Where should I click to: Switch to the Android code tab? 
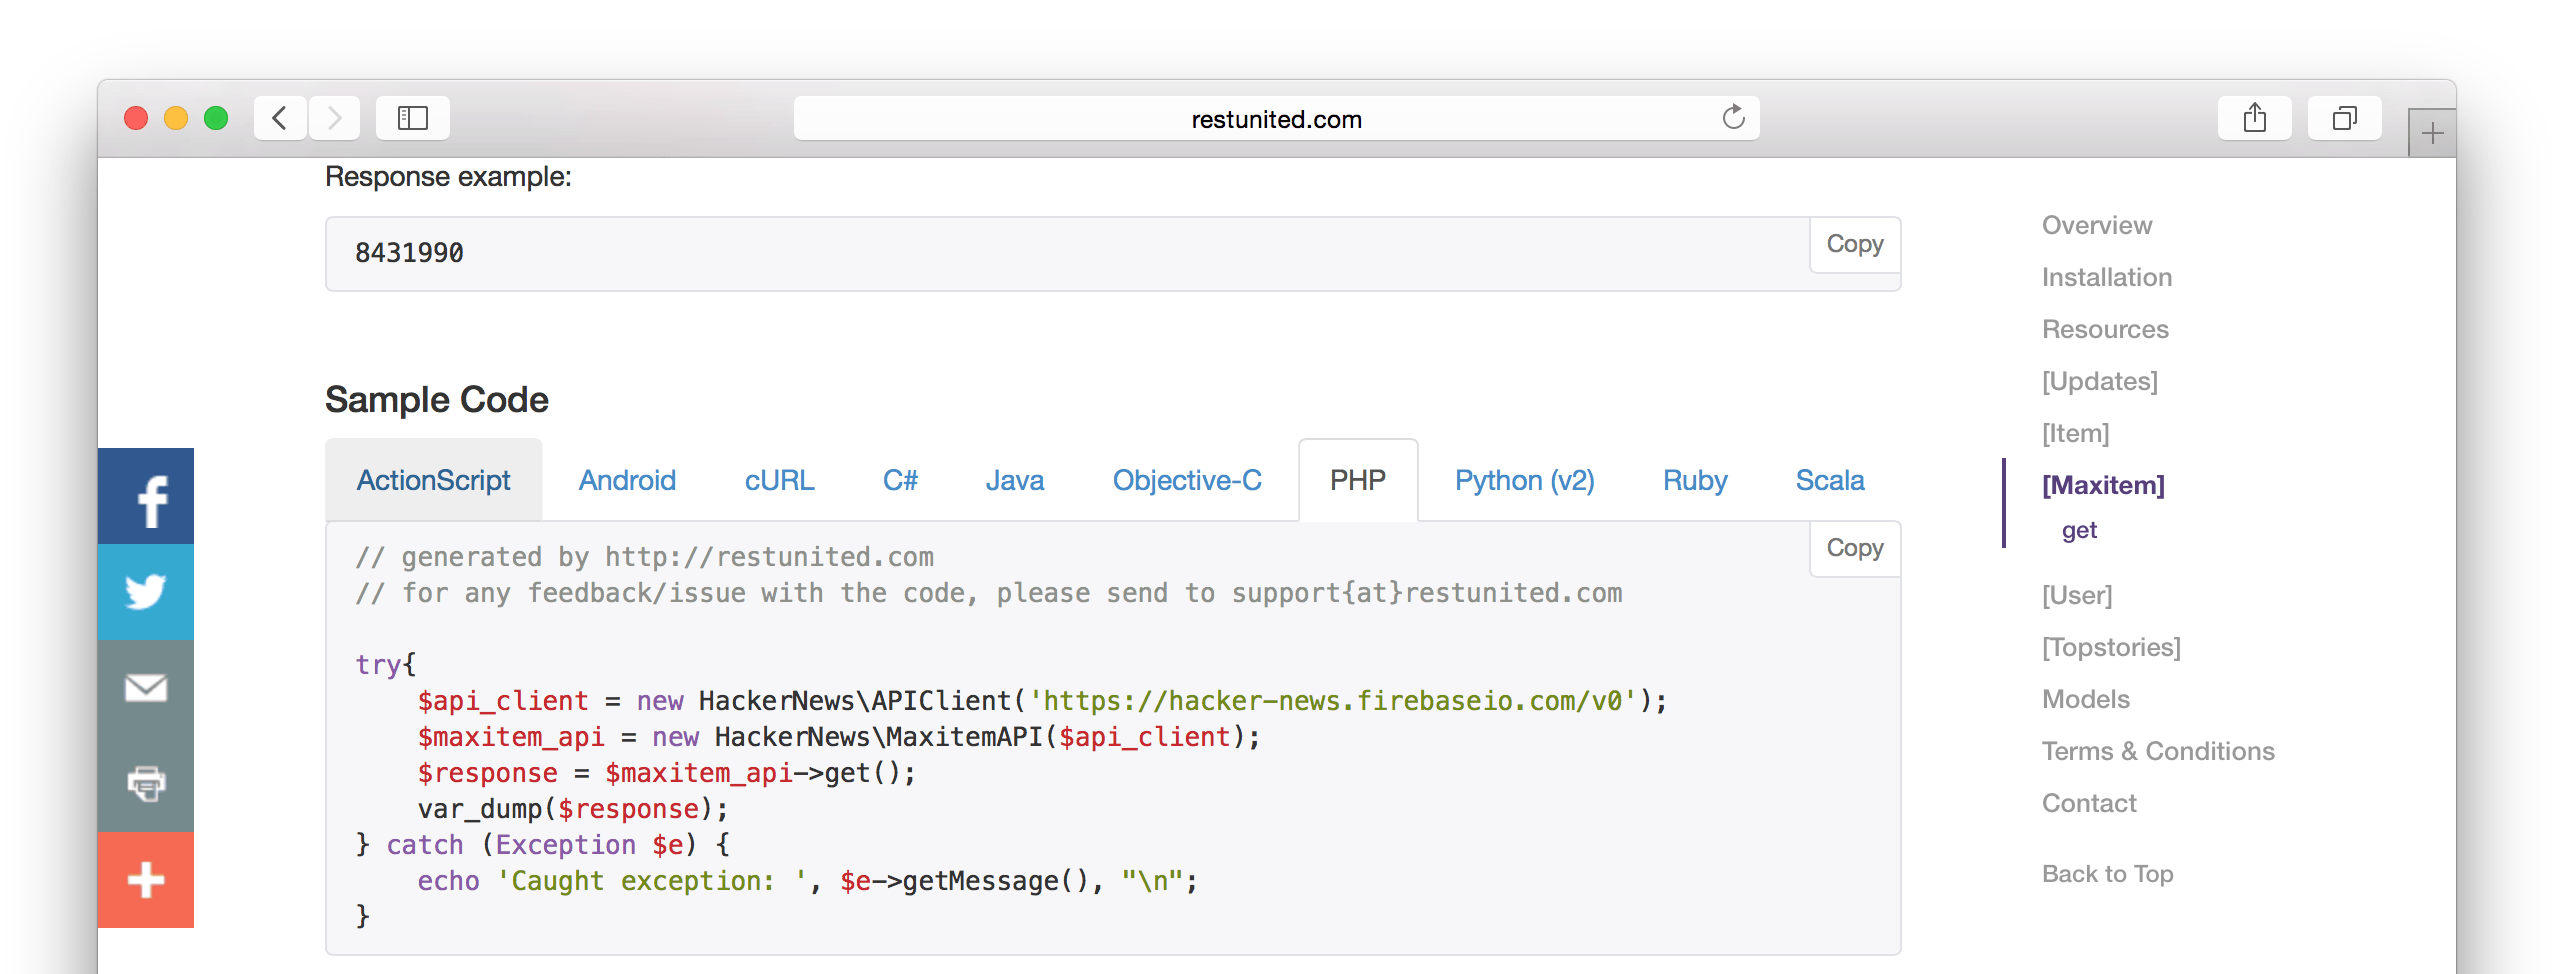point(627,480)
